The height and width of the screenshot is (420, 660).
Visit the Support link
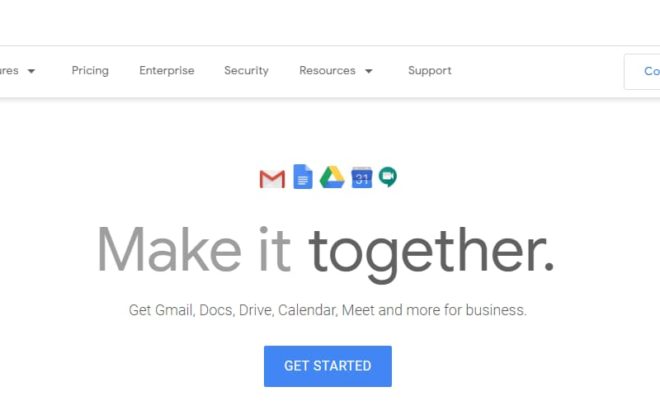(430, 71)
